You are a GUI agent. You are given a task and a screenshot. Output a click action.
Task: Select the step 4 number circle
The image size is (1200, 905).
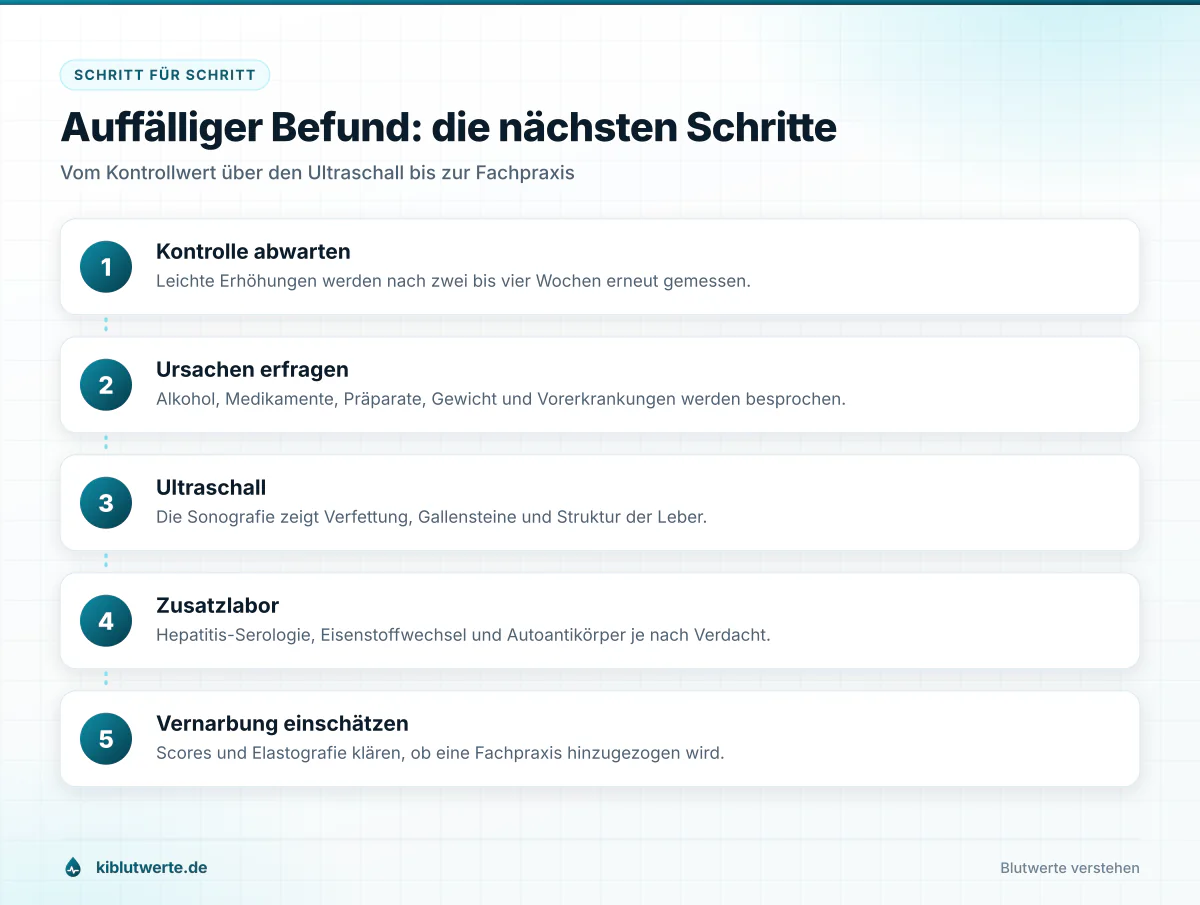pyautogui.click(x=106, y=621)
